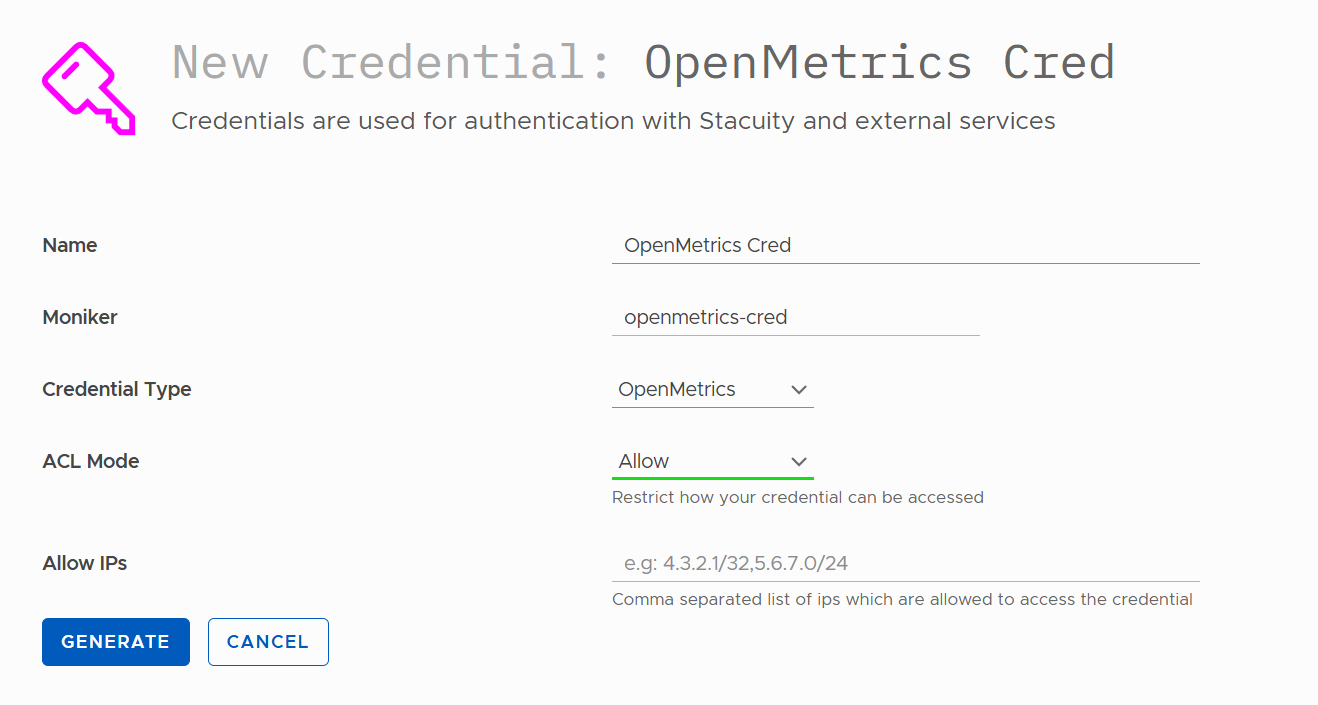Click the 'Comma separated list of ips' hint

pyautogui.click(x=902, y=600)
